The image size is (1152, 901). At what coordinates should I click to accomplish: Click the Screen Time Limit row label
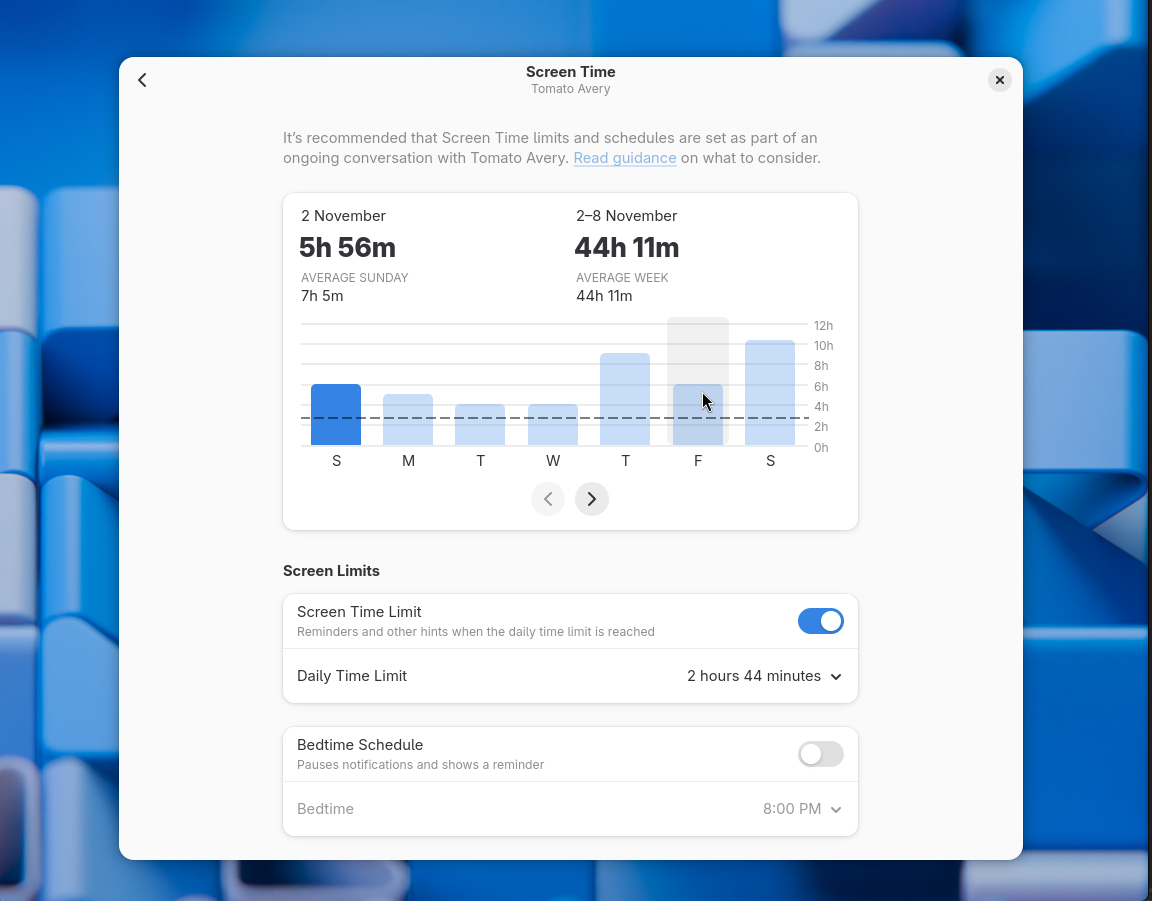point(359,612)
